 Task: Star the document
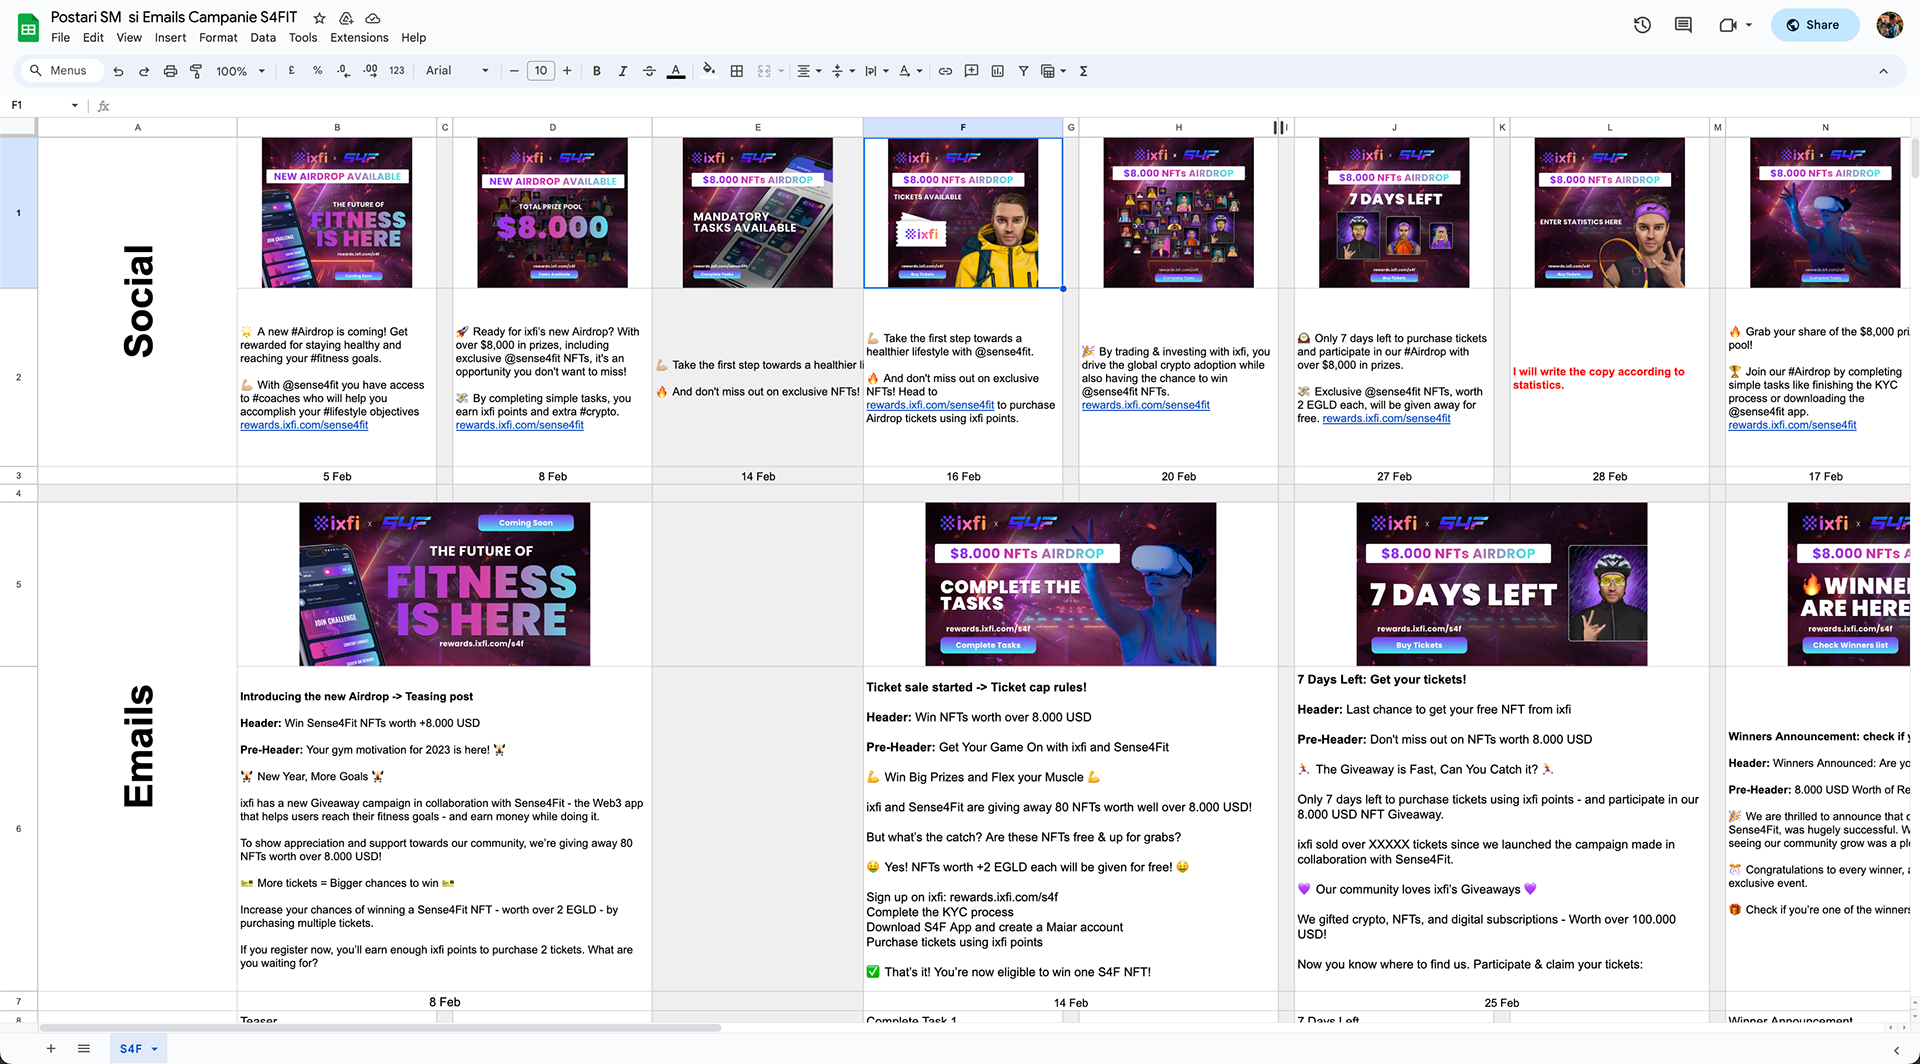[319, 18]
